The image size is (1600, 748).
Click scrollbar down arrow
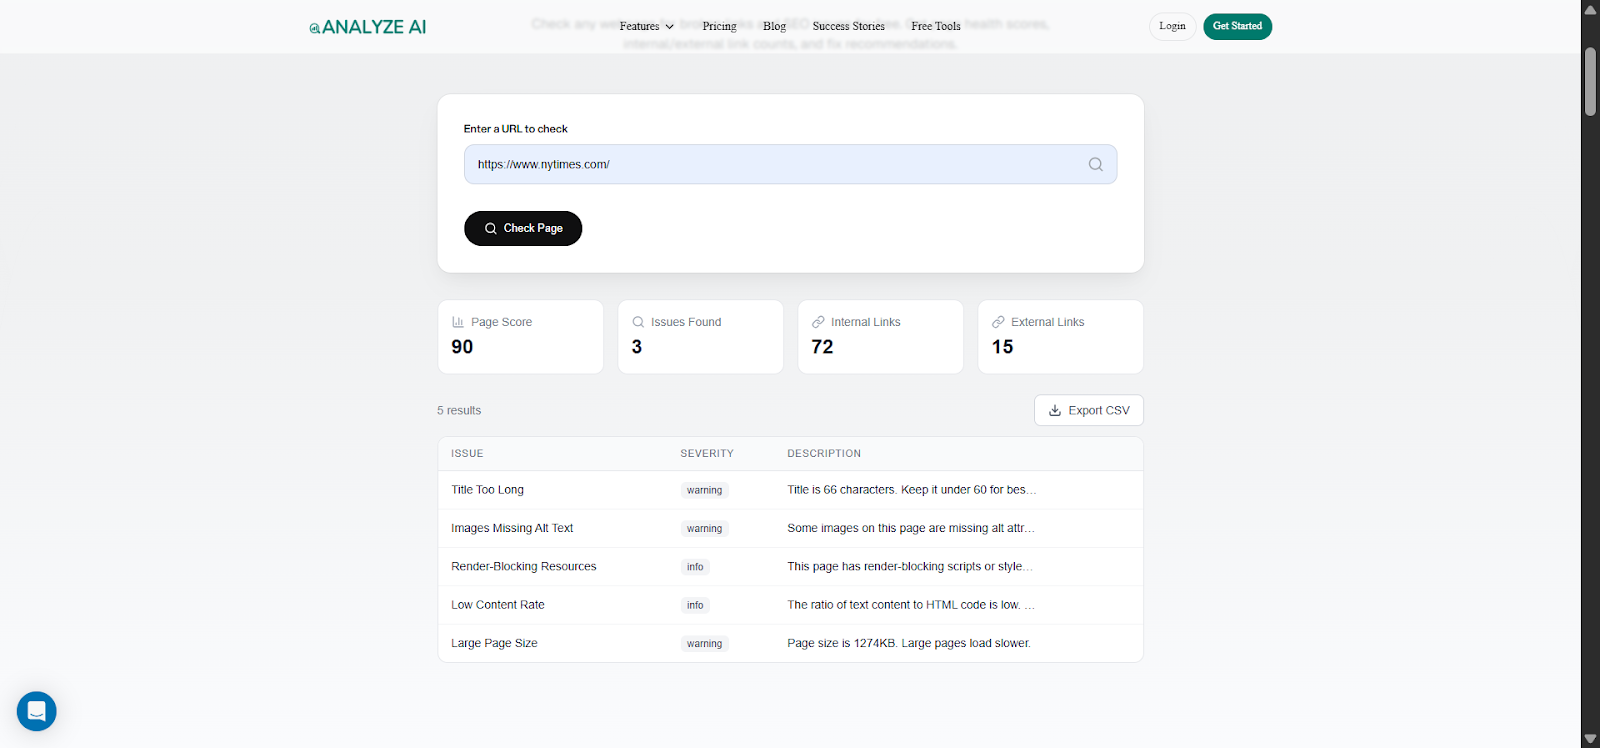pyautogui.click(x=1590, y=739)
